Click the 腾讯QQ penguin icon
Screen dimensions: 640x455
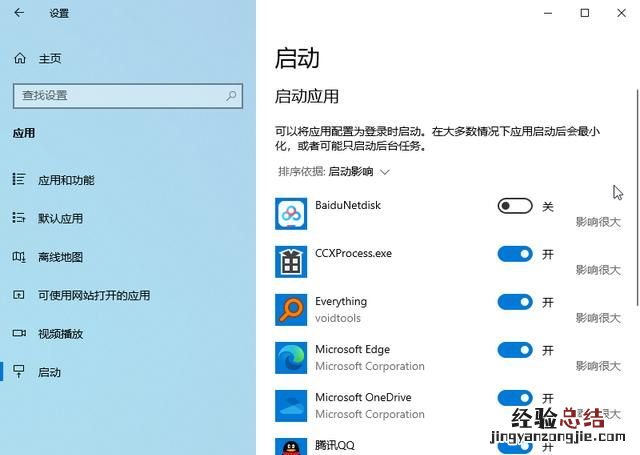[291, 446]
